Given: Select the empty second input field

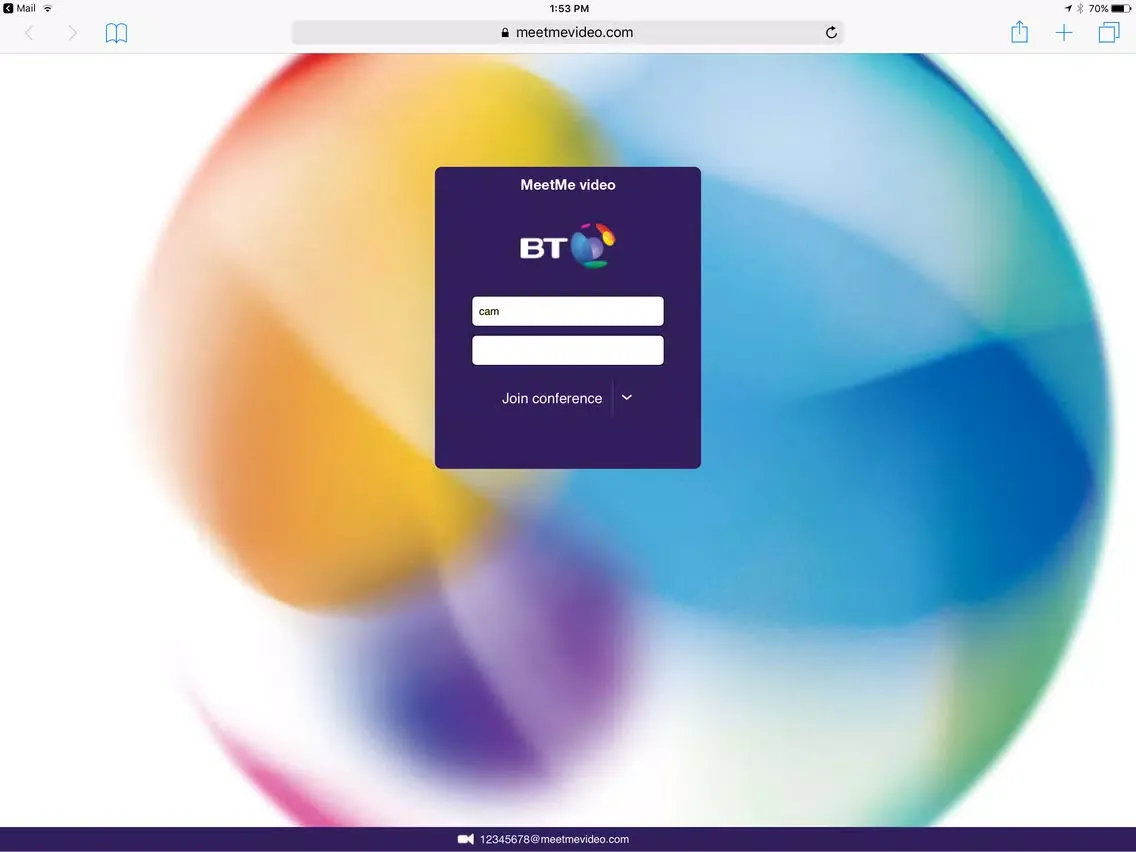Looking at the screenshot, I should pyautogui.click(x=567, y=350).
